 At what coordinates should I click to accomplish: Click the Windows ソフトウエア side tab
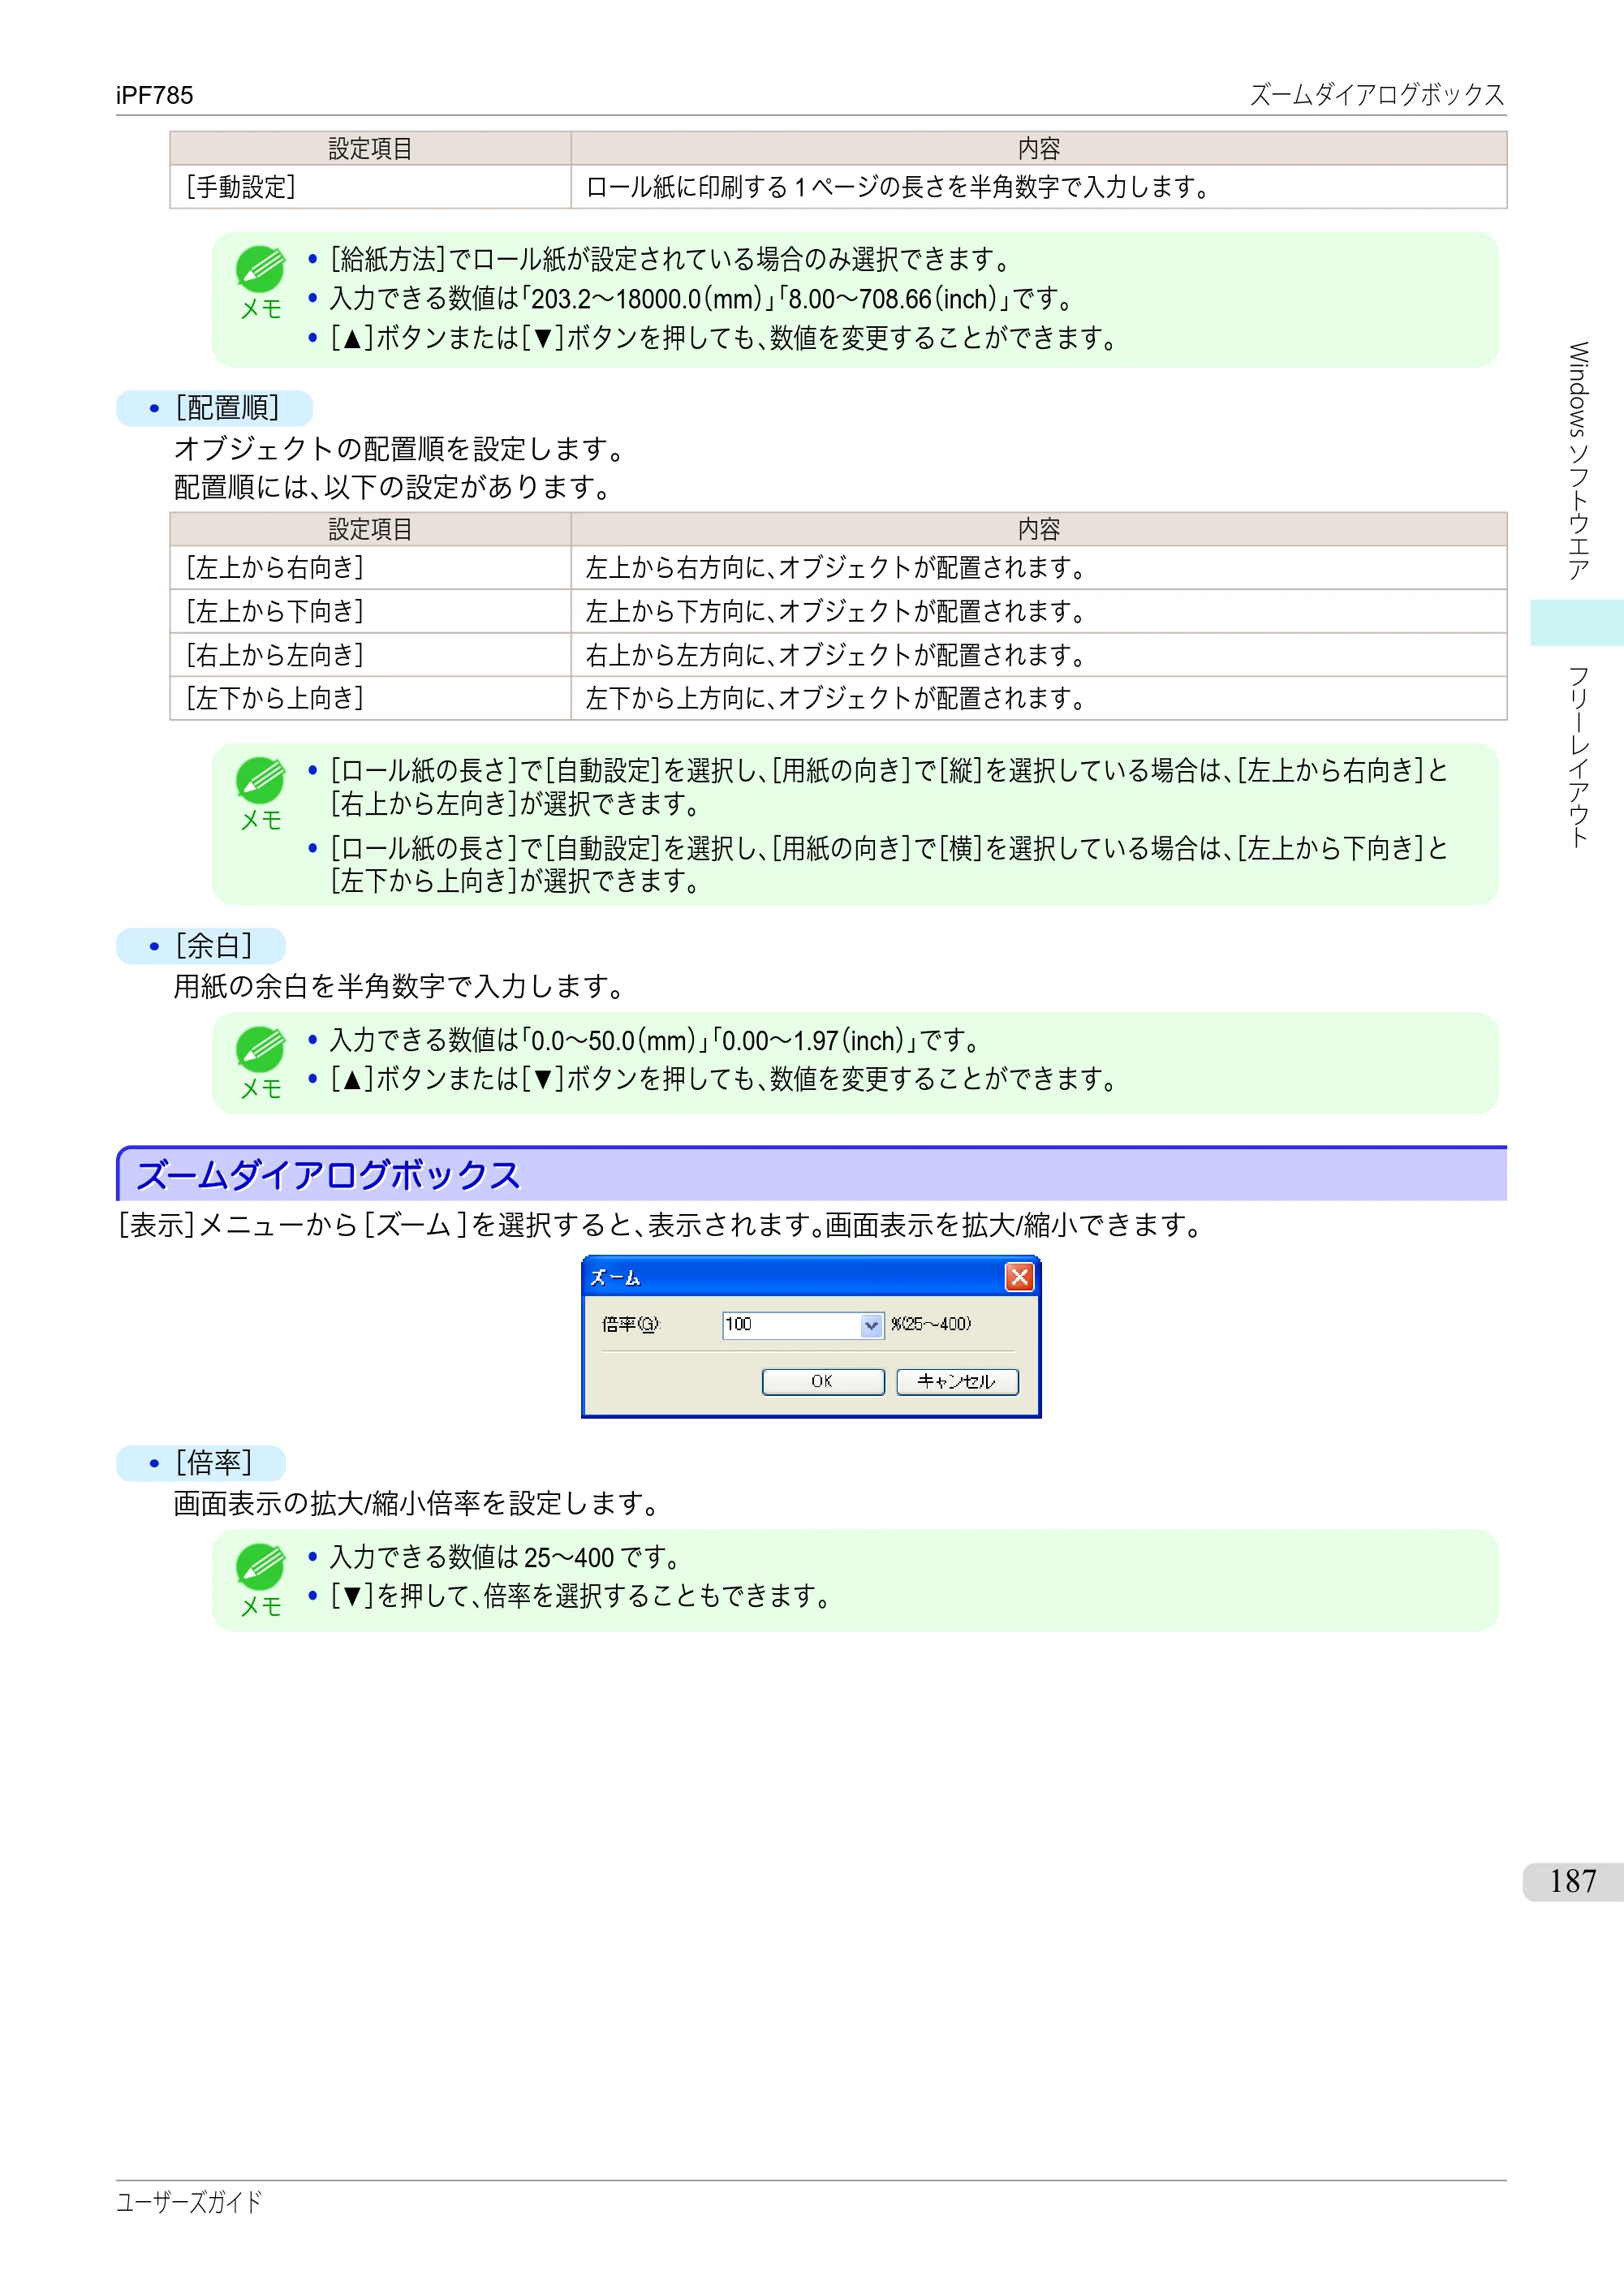[x=1578, y=461]
